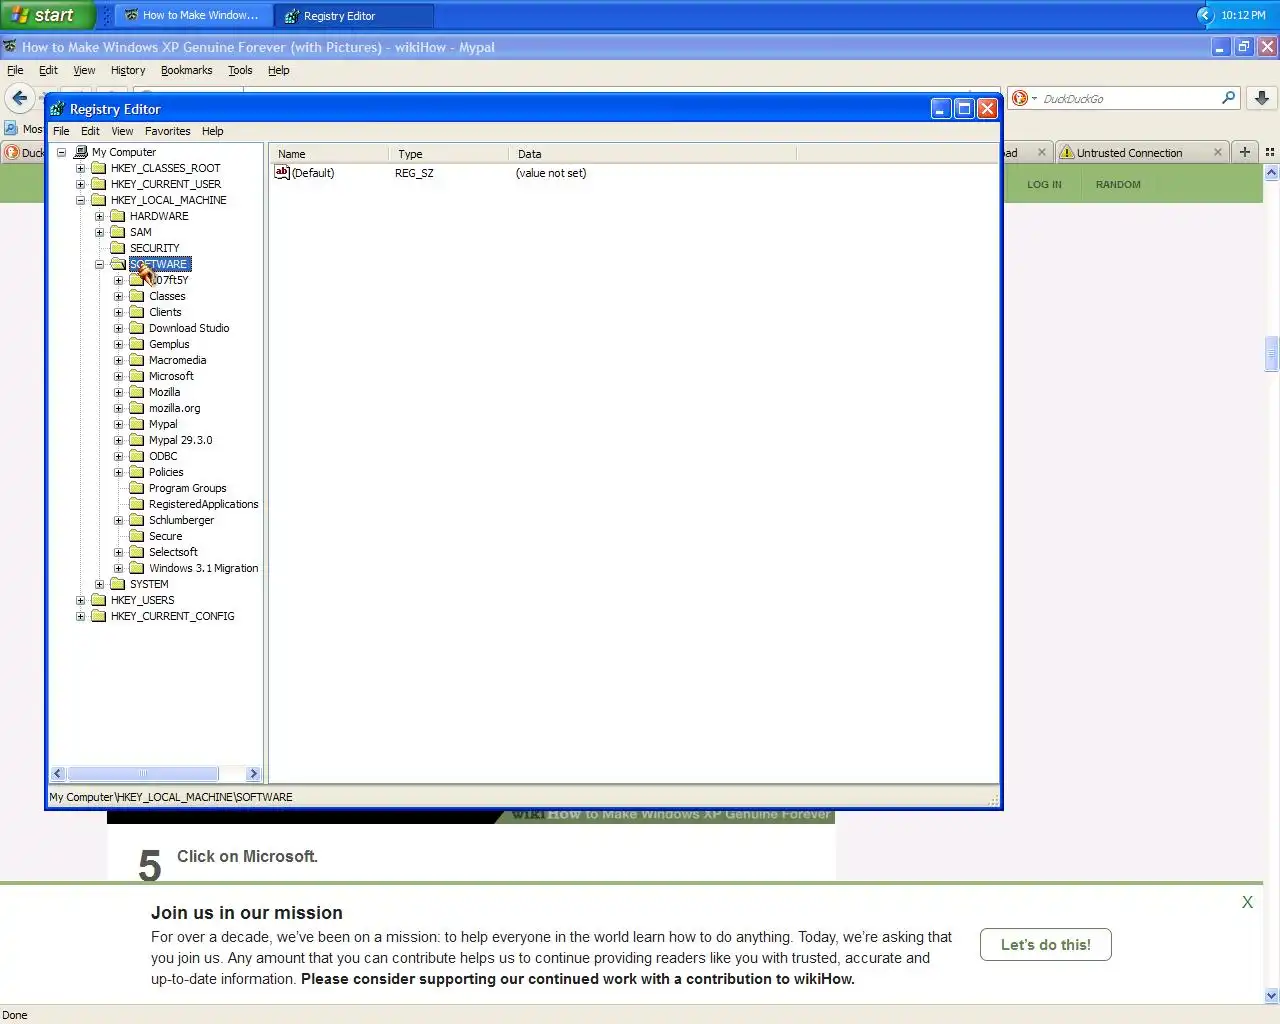Open browser Bookmarks menu
This screenshot has height=1024, width=1280.
[186, 70]
